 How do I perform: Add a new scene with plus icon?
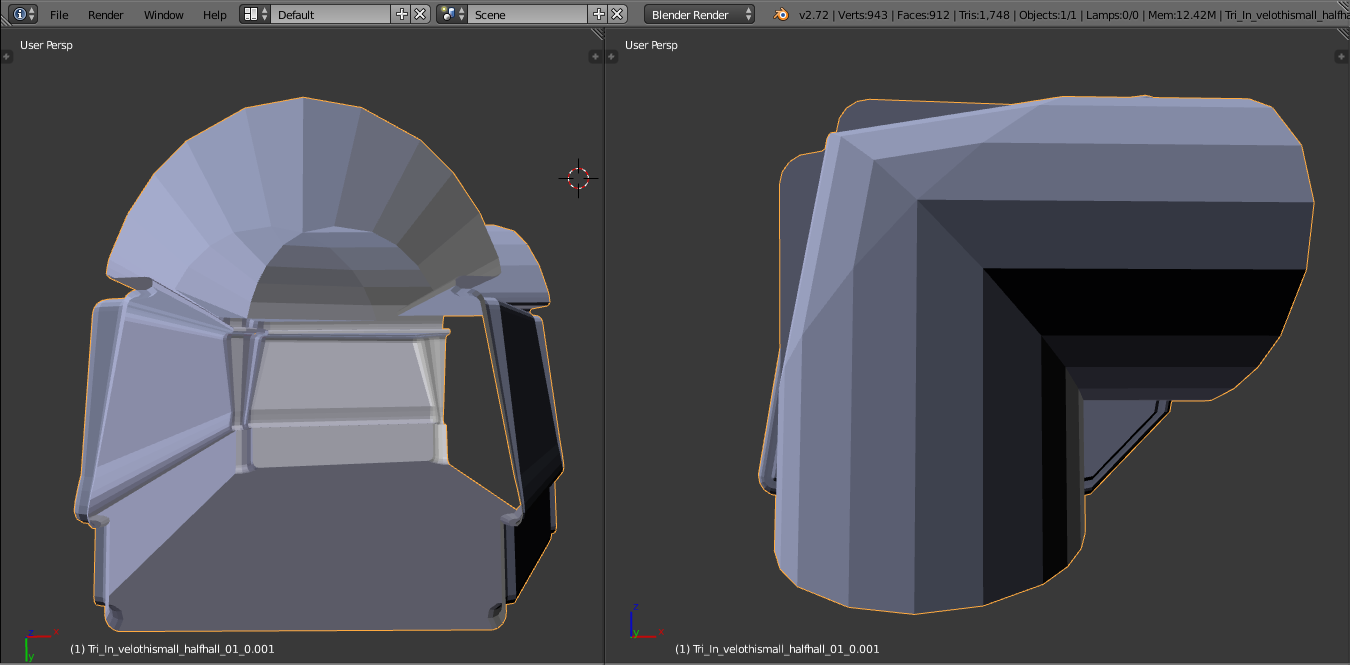[x=599, y=14]
